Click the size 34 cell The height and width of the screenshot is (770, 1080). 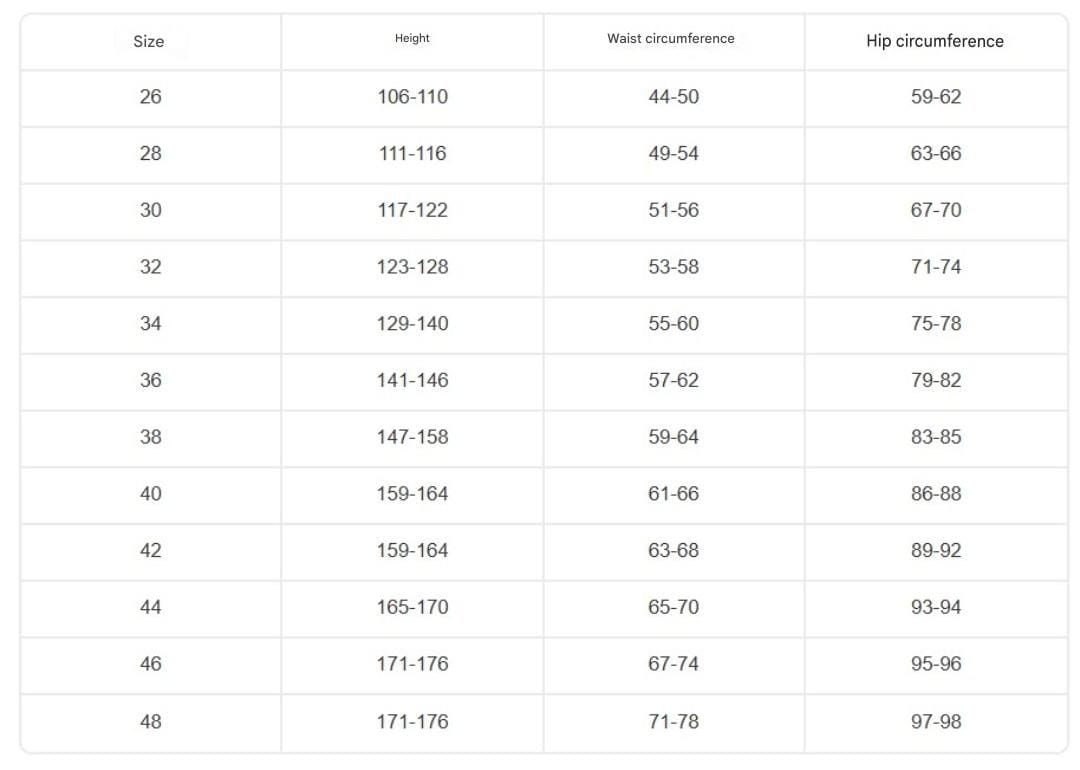pyautogui.click(x=150, y=323)
